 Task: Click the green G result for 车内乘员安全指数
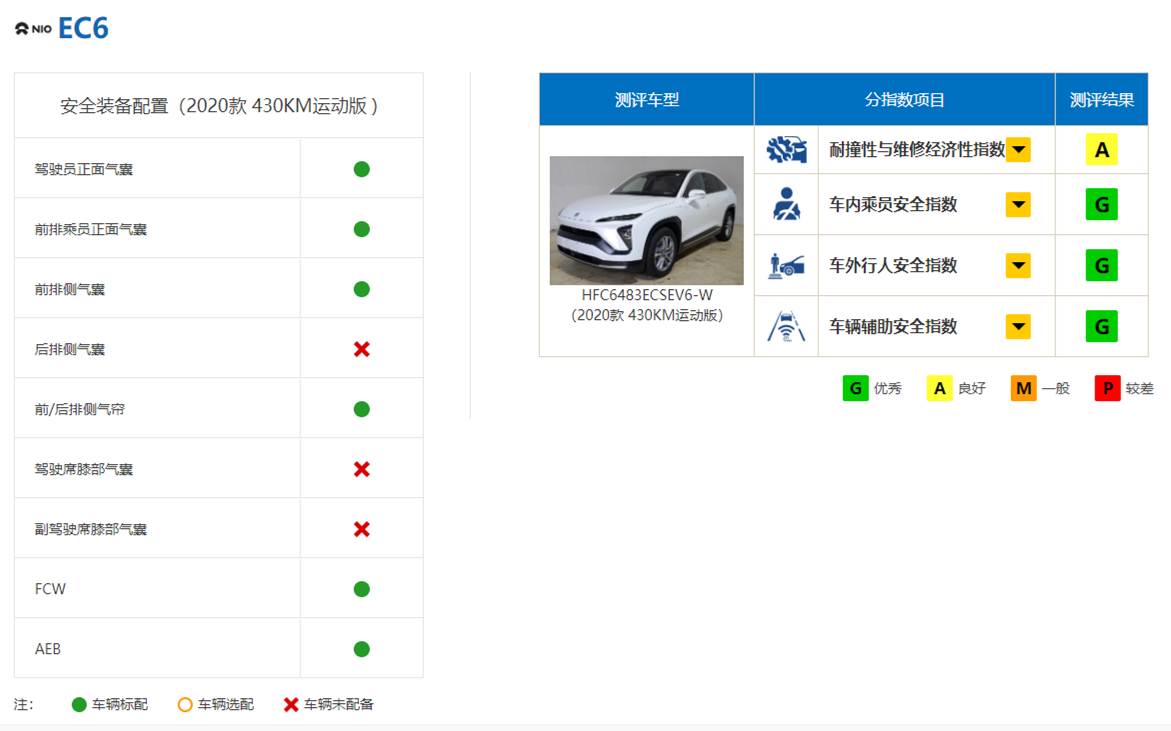pyautogui.click(x=1102, y=205)
